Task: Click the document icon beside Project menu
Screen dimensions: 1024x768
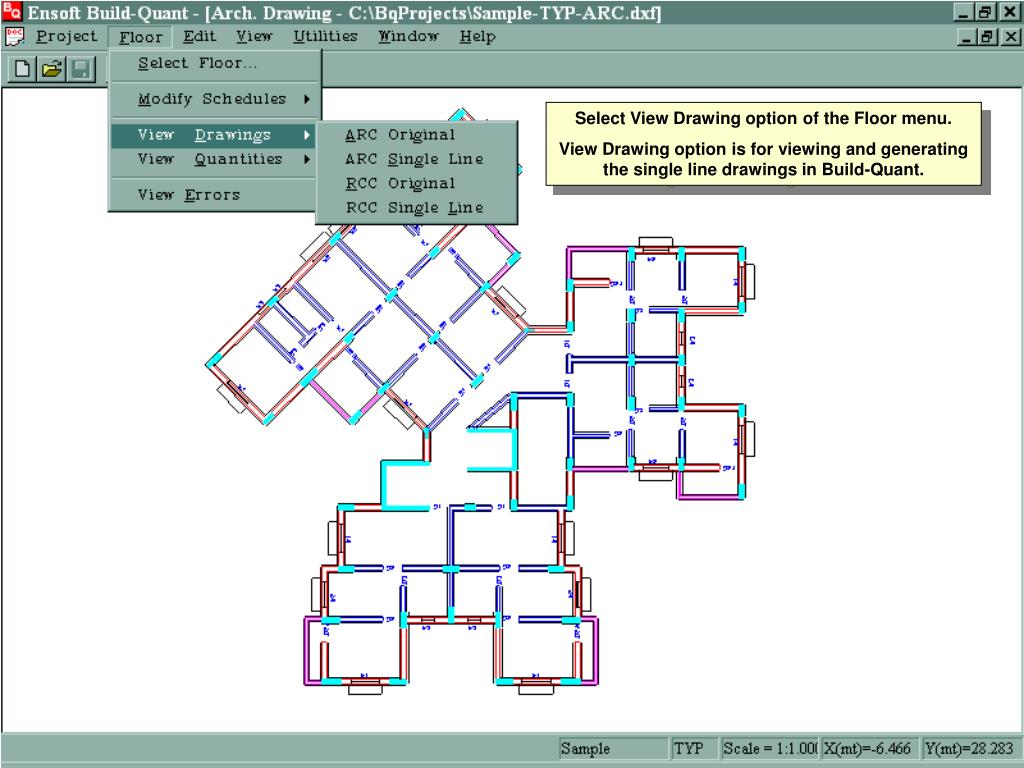Action: 14,37
